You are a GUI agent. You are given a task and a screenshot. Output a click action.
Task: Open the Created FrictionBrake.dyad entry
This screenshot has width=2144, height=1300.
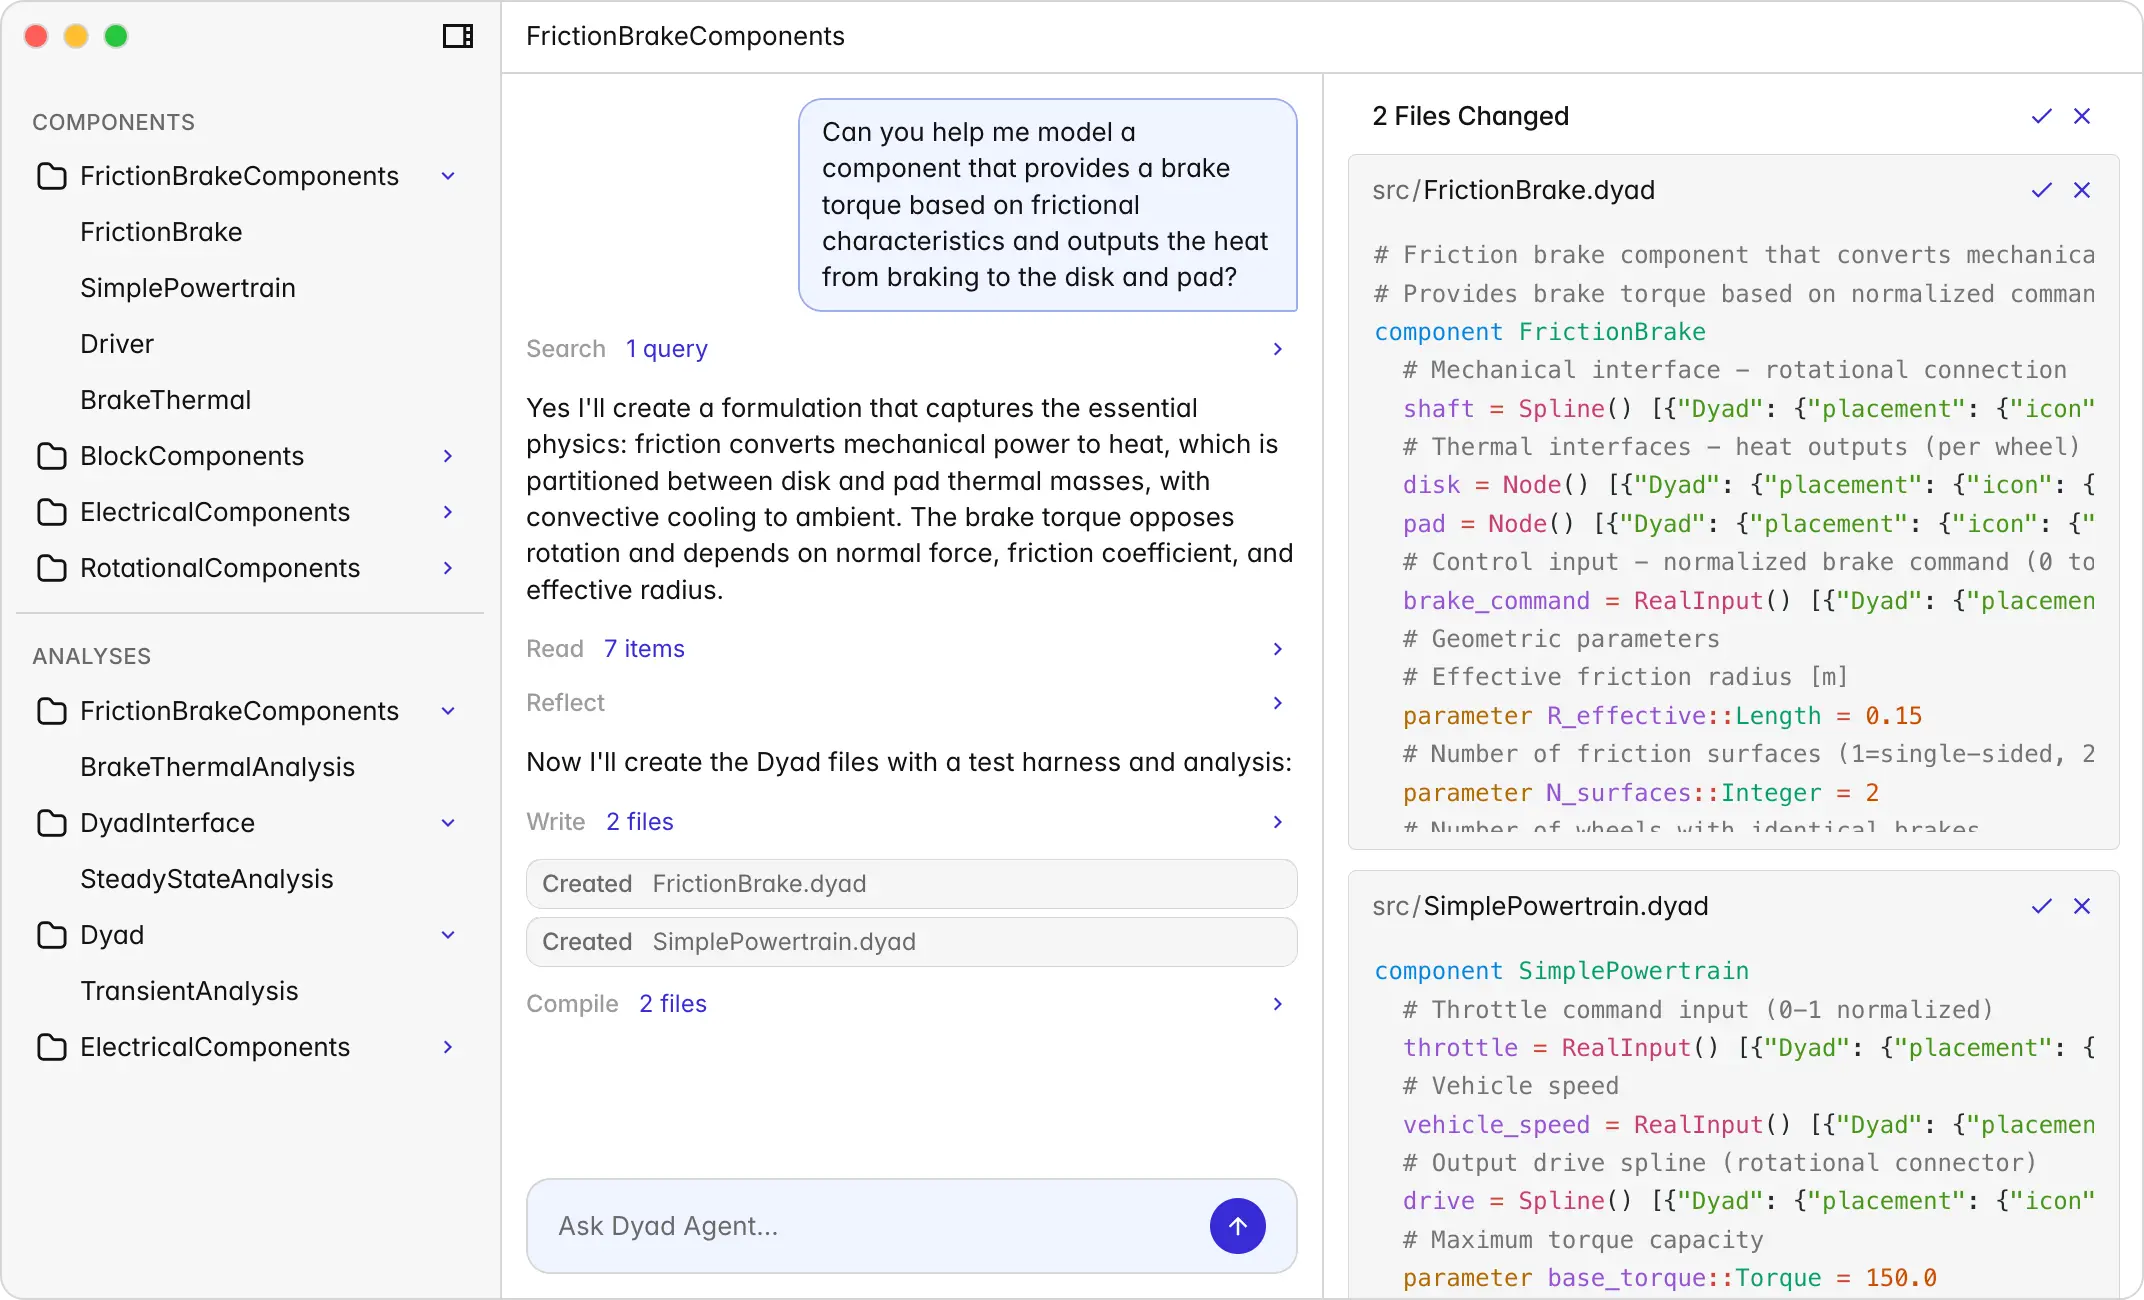[911, 884]
